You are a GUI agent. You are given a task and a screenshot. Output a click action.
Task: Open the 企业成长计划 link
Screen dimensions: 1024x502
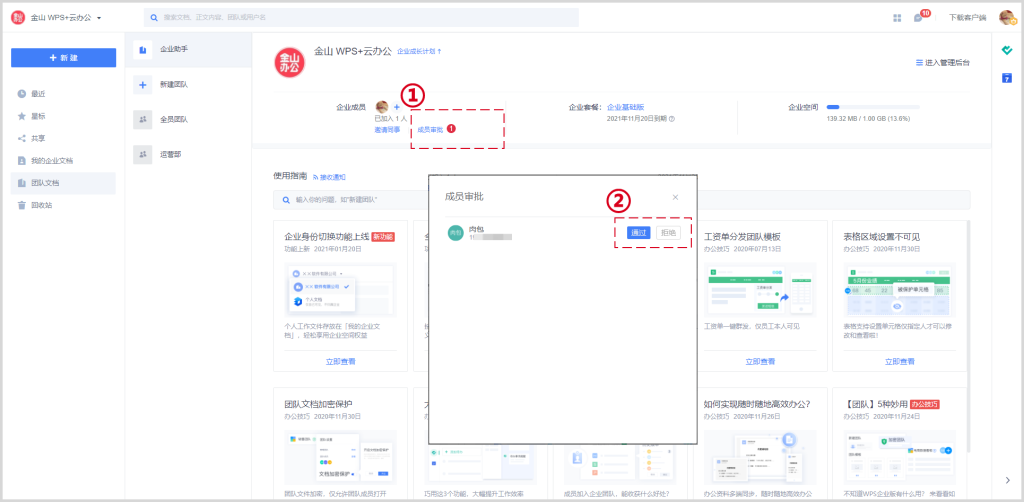[419, 51]
